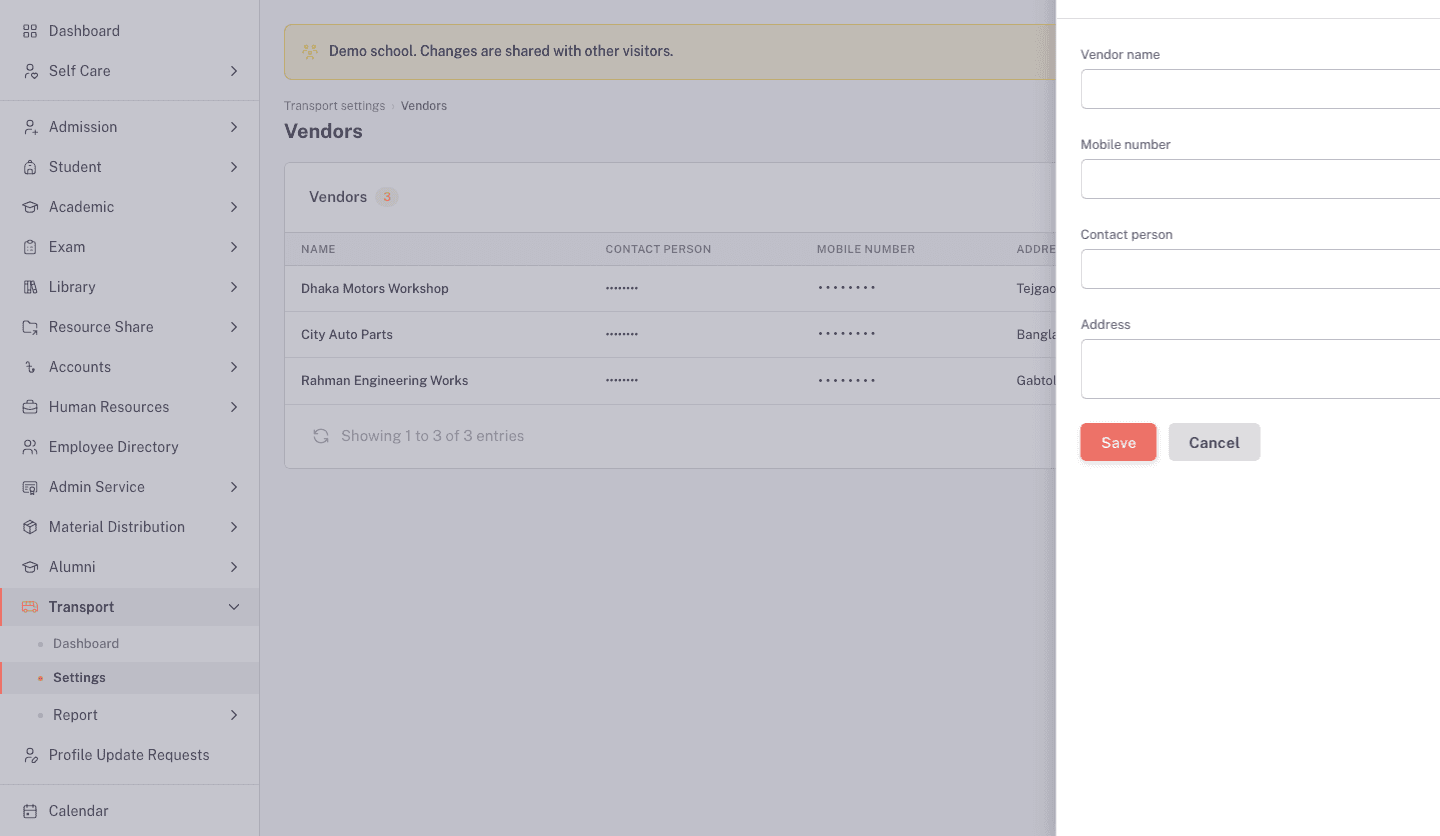Sort by the NAME column header
Viewport: 1440px width, 836px height.
(318, 249)
